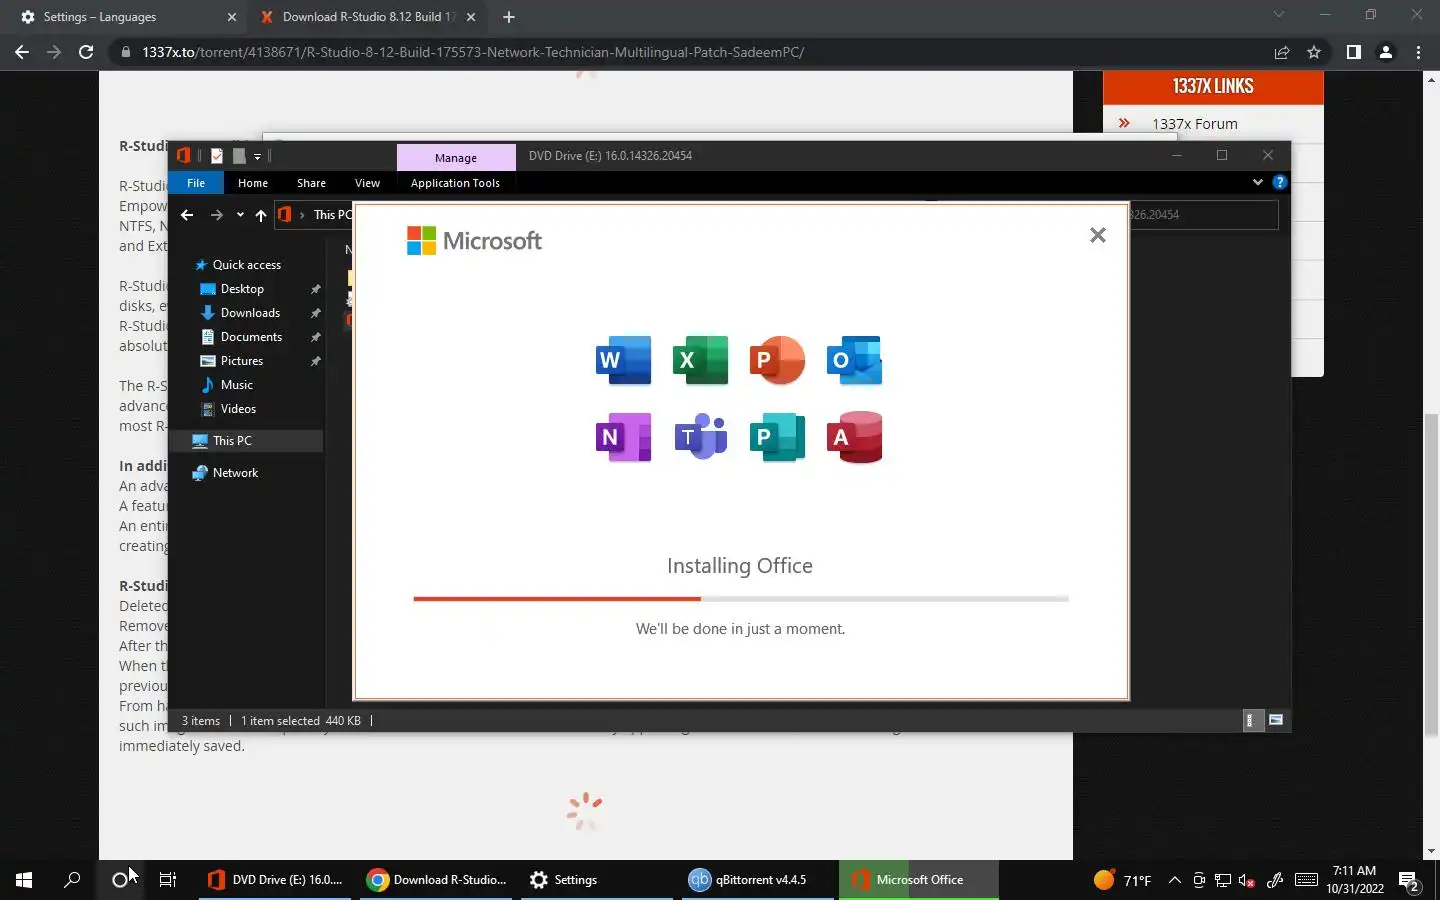Open the File menu in File Explorer
Screen dimensions: 1440x900
tap(196, 183)
